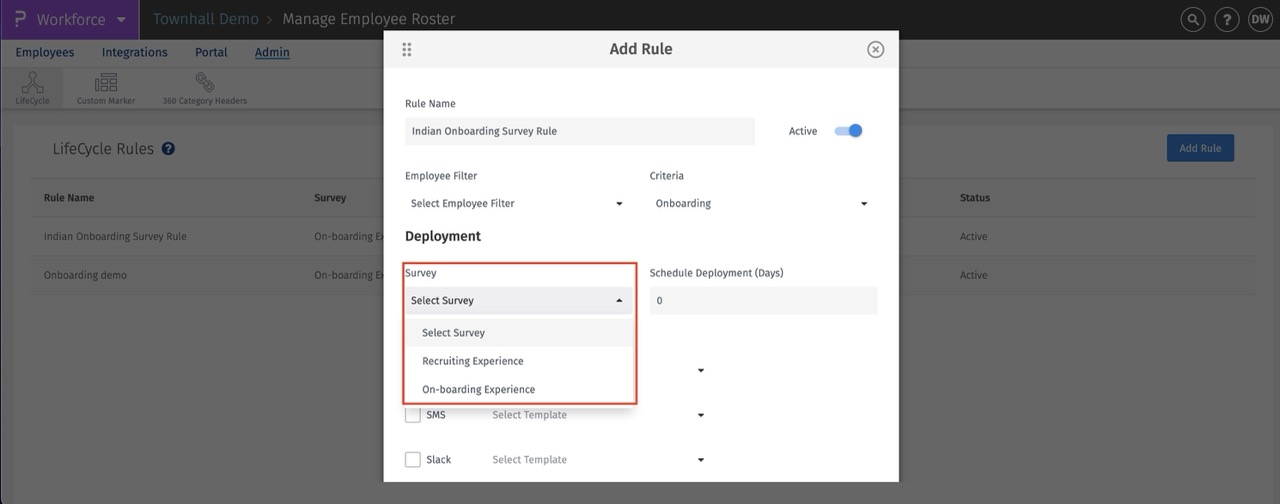Click the drag handle of the Add Rule dialog
Image resolution: width=1280 pixels, height=504 pixels.
(x=406, y=50)
